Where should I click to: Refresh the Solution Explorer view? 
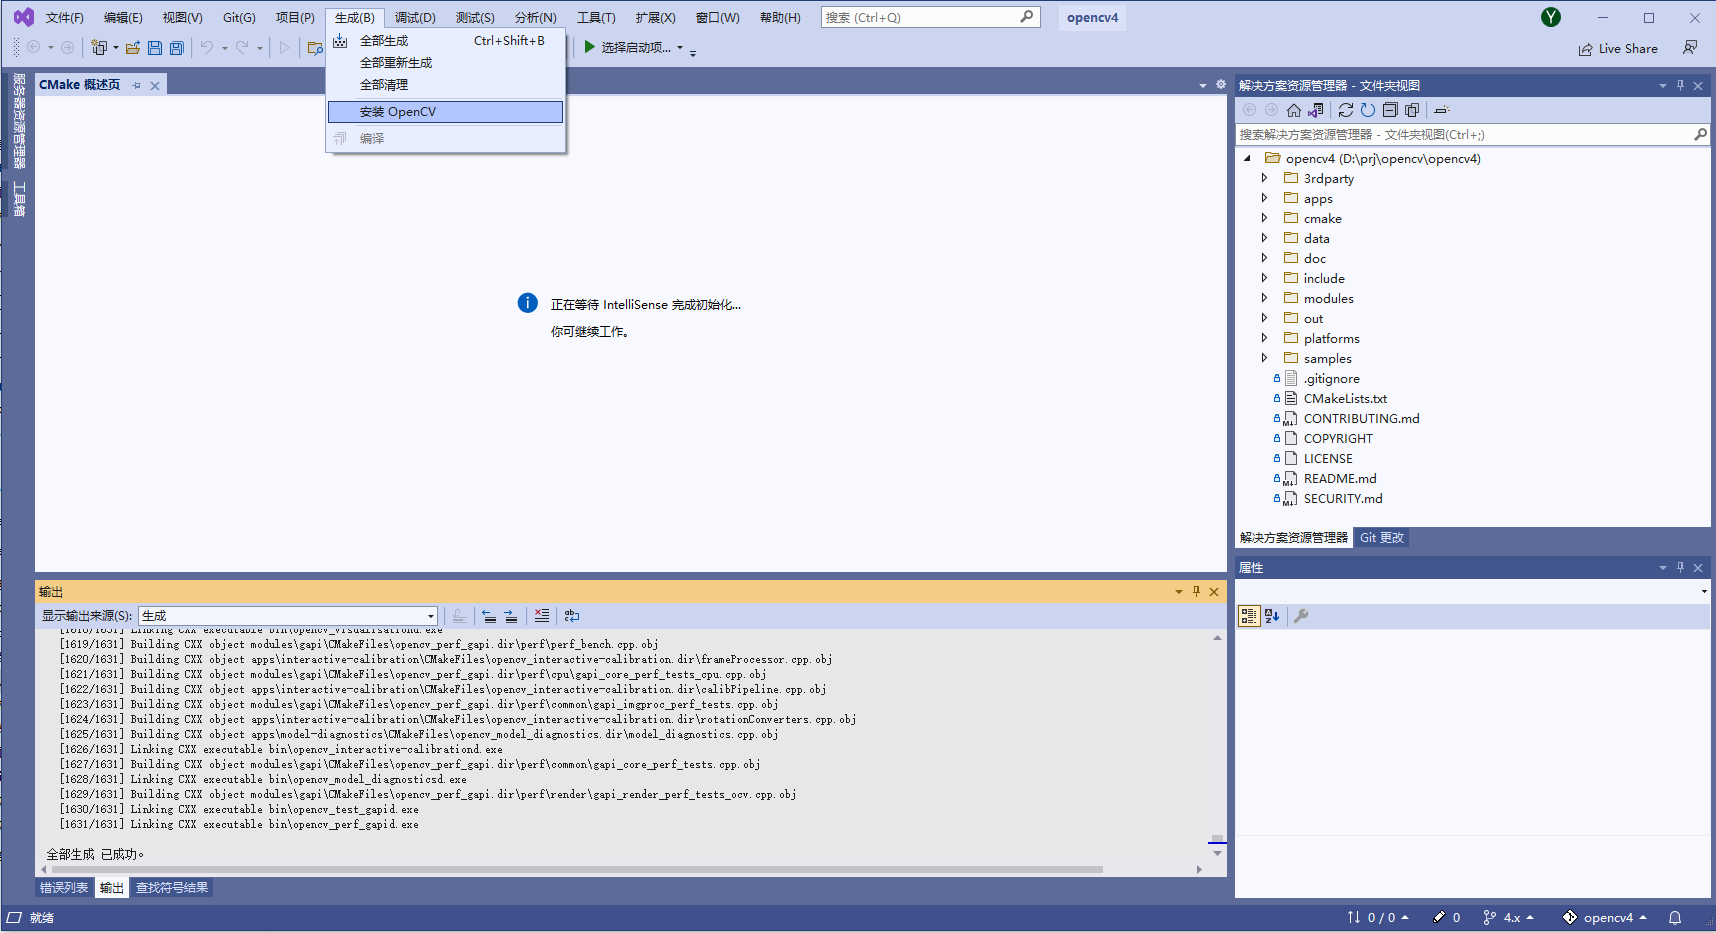pyautogui.click(x=1345, y=110)
